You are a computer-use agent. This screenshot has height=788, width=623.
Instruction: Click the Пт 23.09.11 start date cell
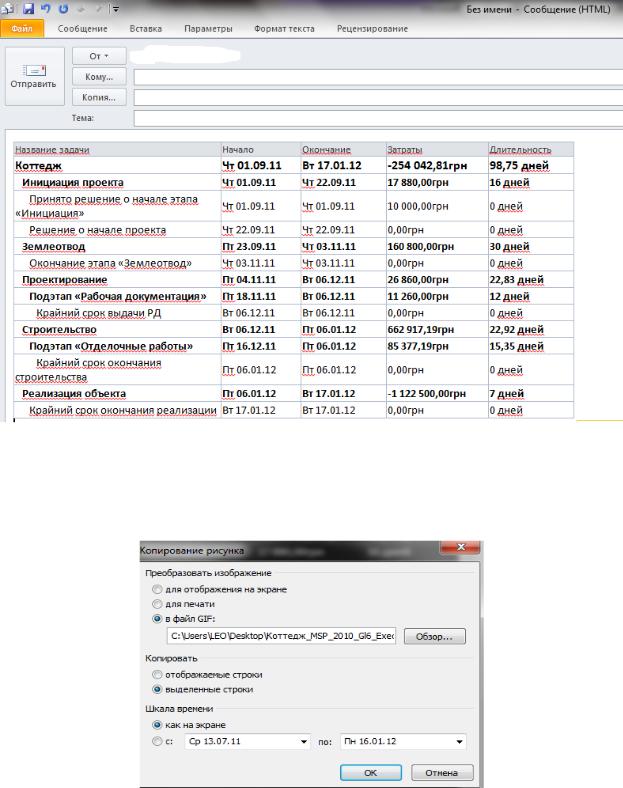[261, 246]
